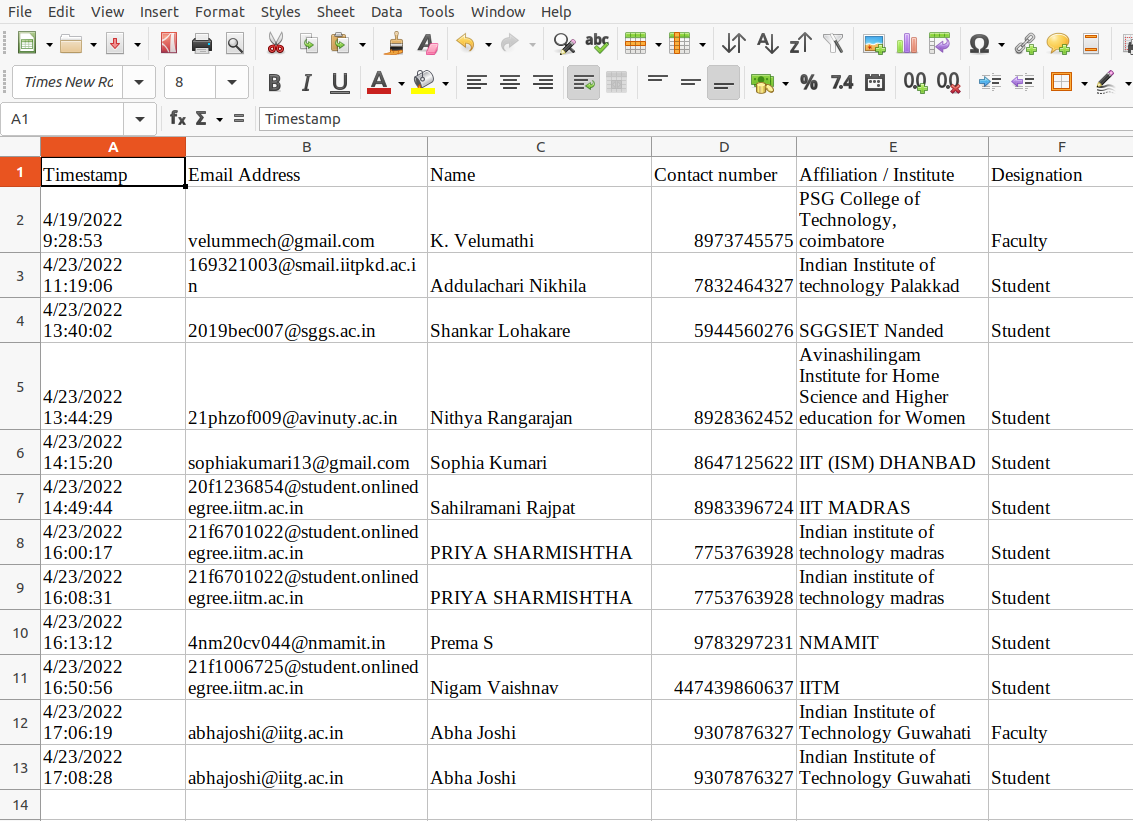Insert Special Character omega icon
Screen dimensions: 1133x821
click(x=979, y=43)
